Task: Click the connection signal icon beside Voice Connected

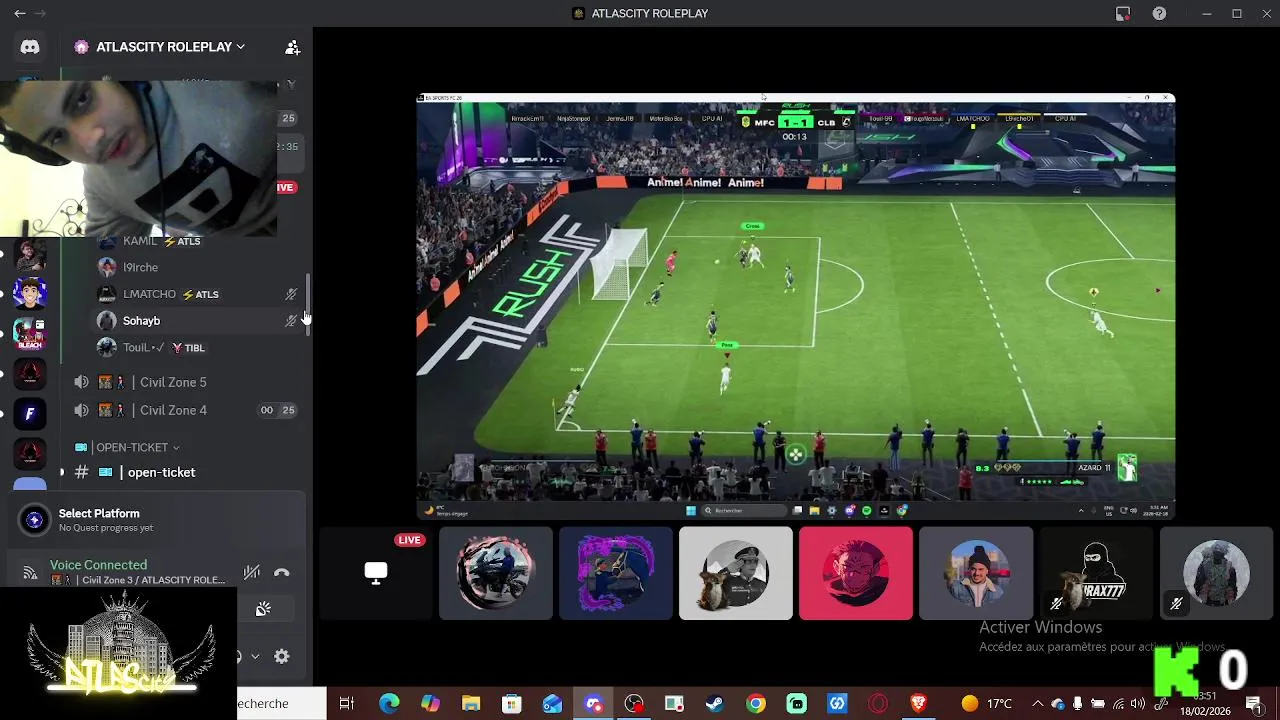Action: pos(30,573)
